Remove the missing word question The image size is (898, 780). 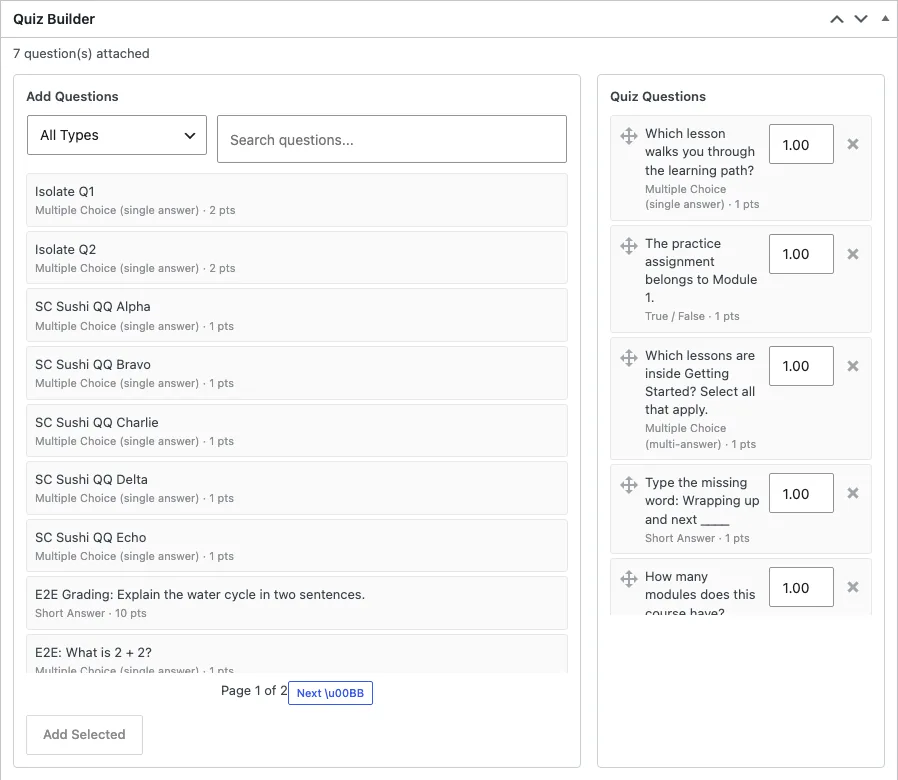click(853, 493)
